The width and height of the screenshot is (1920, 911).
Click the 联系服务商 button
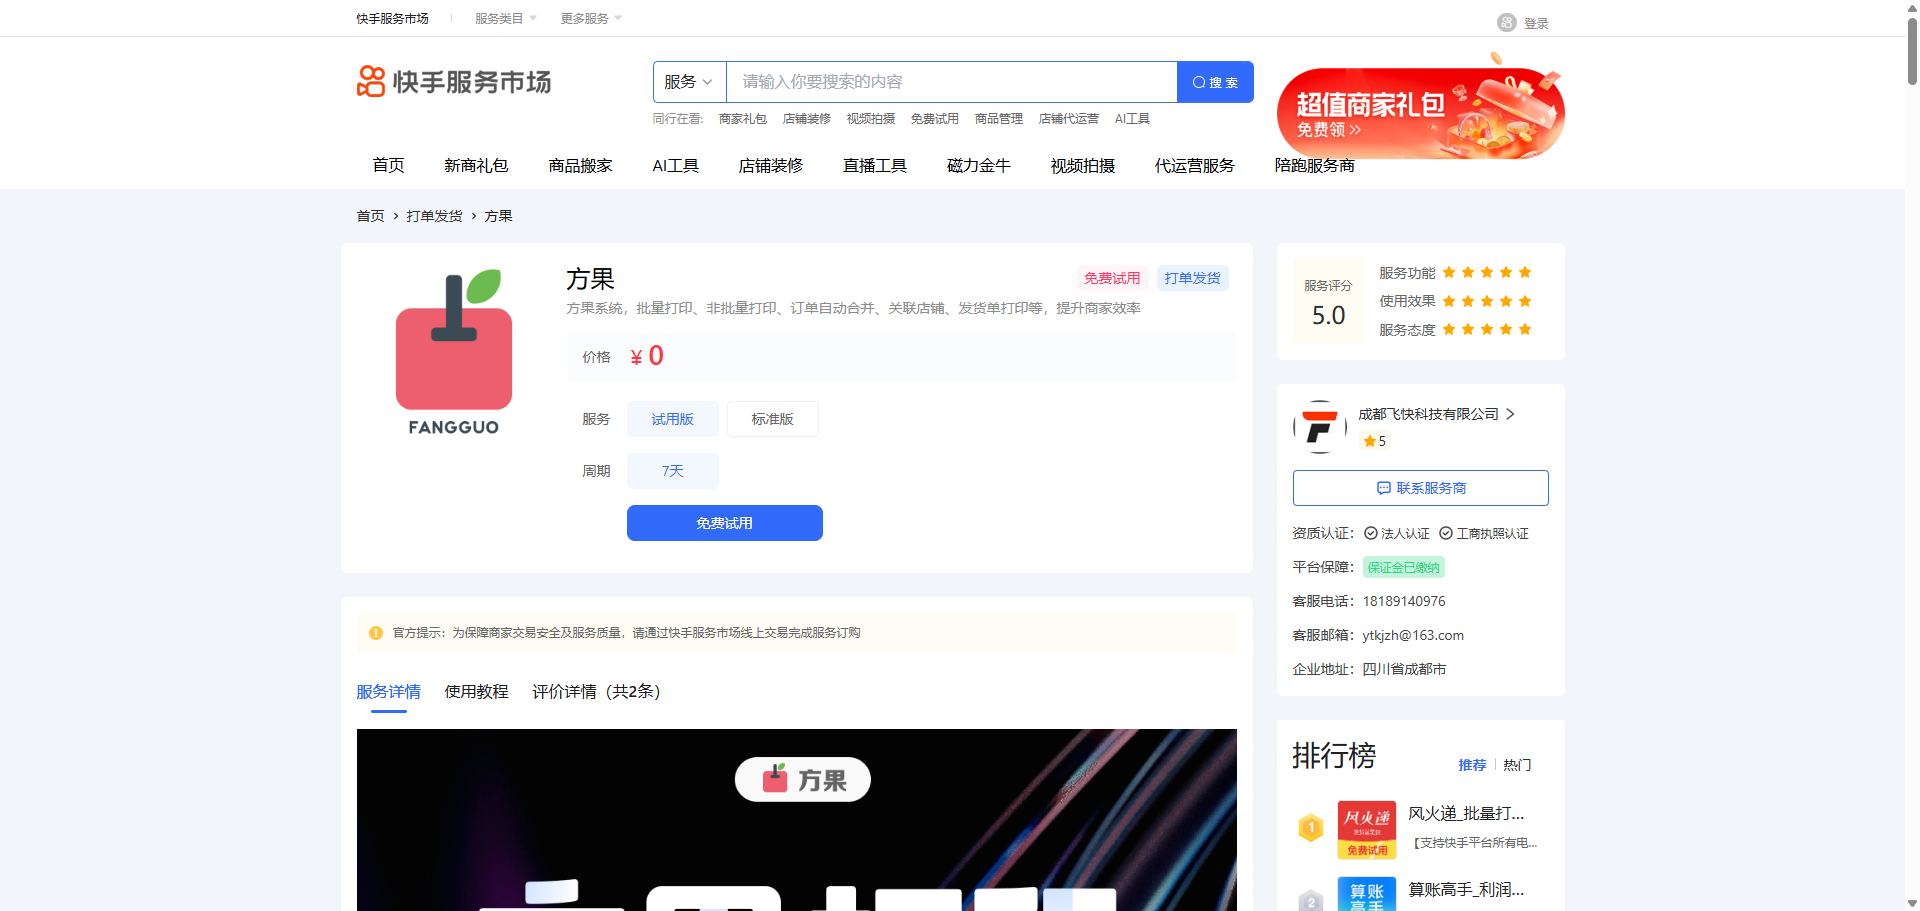(1421, 488)
